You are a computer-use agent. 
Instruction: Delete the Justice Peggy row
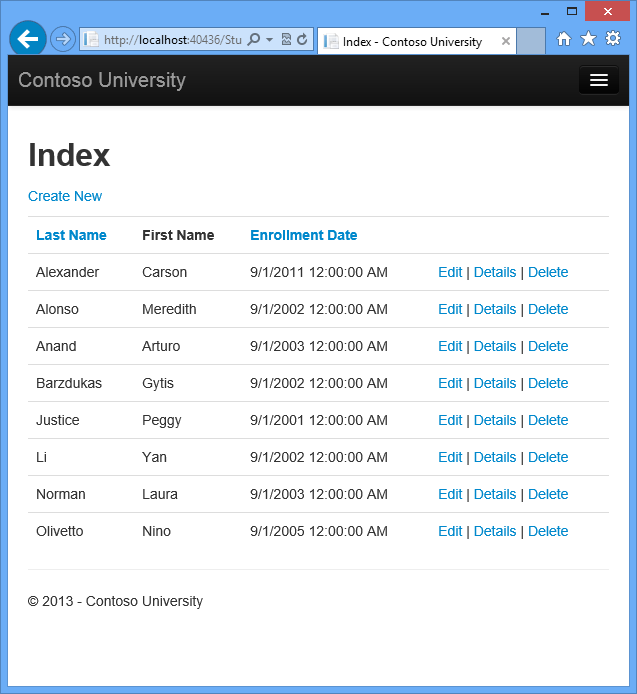(548, 420)
